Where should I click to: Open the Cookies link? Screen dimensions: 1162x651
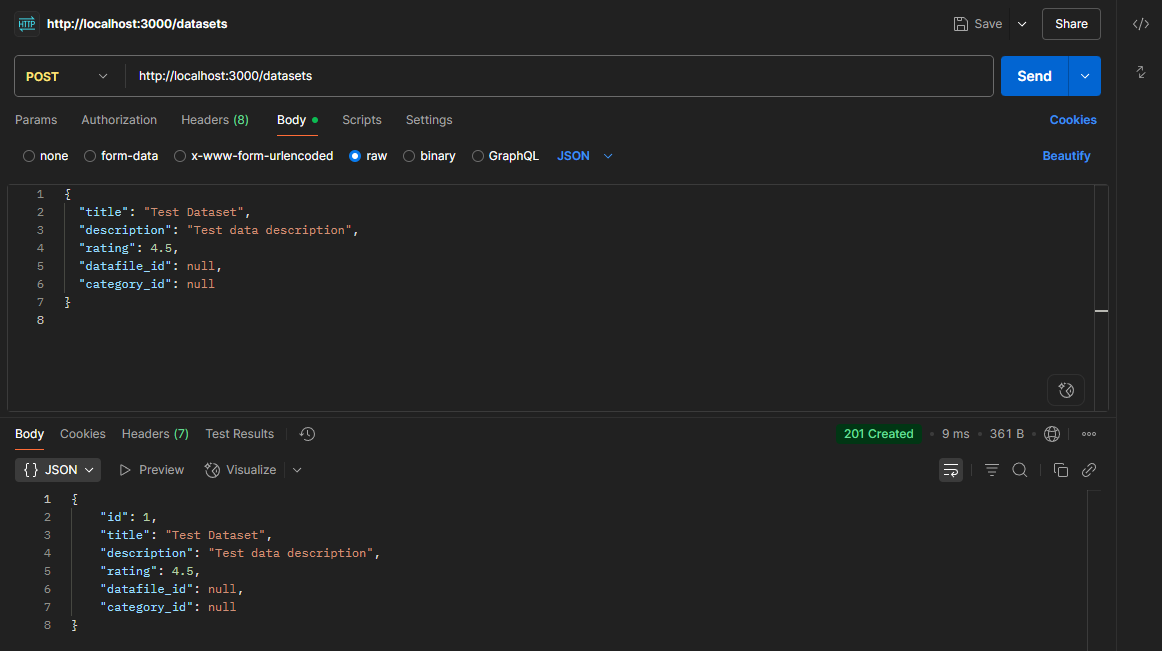coord(1073,120)
